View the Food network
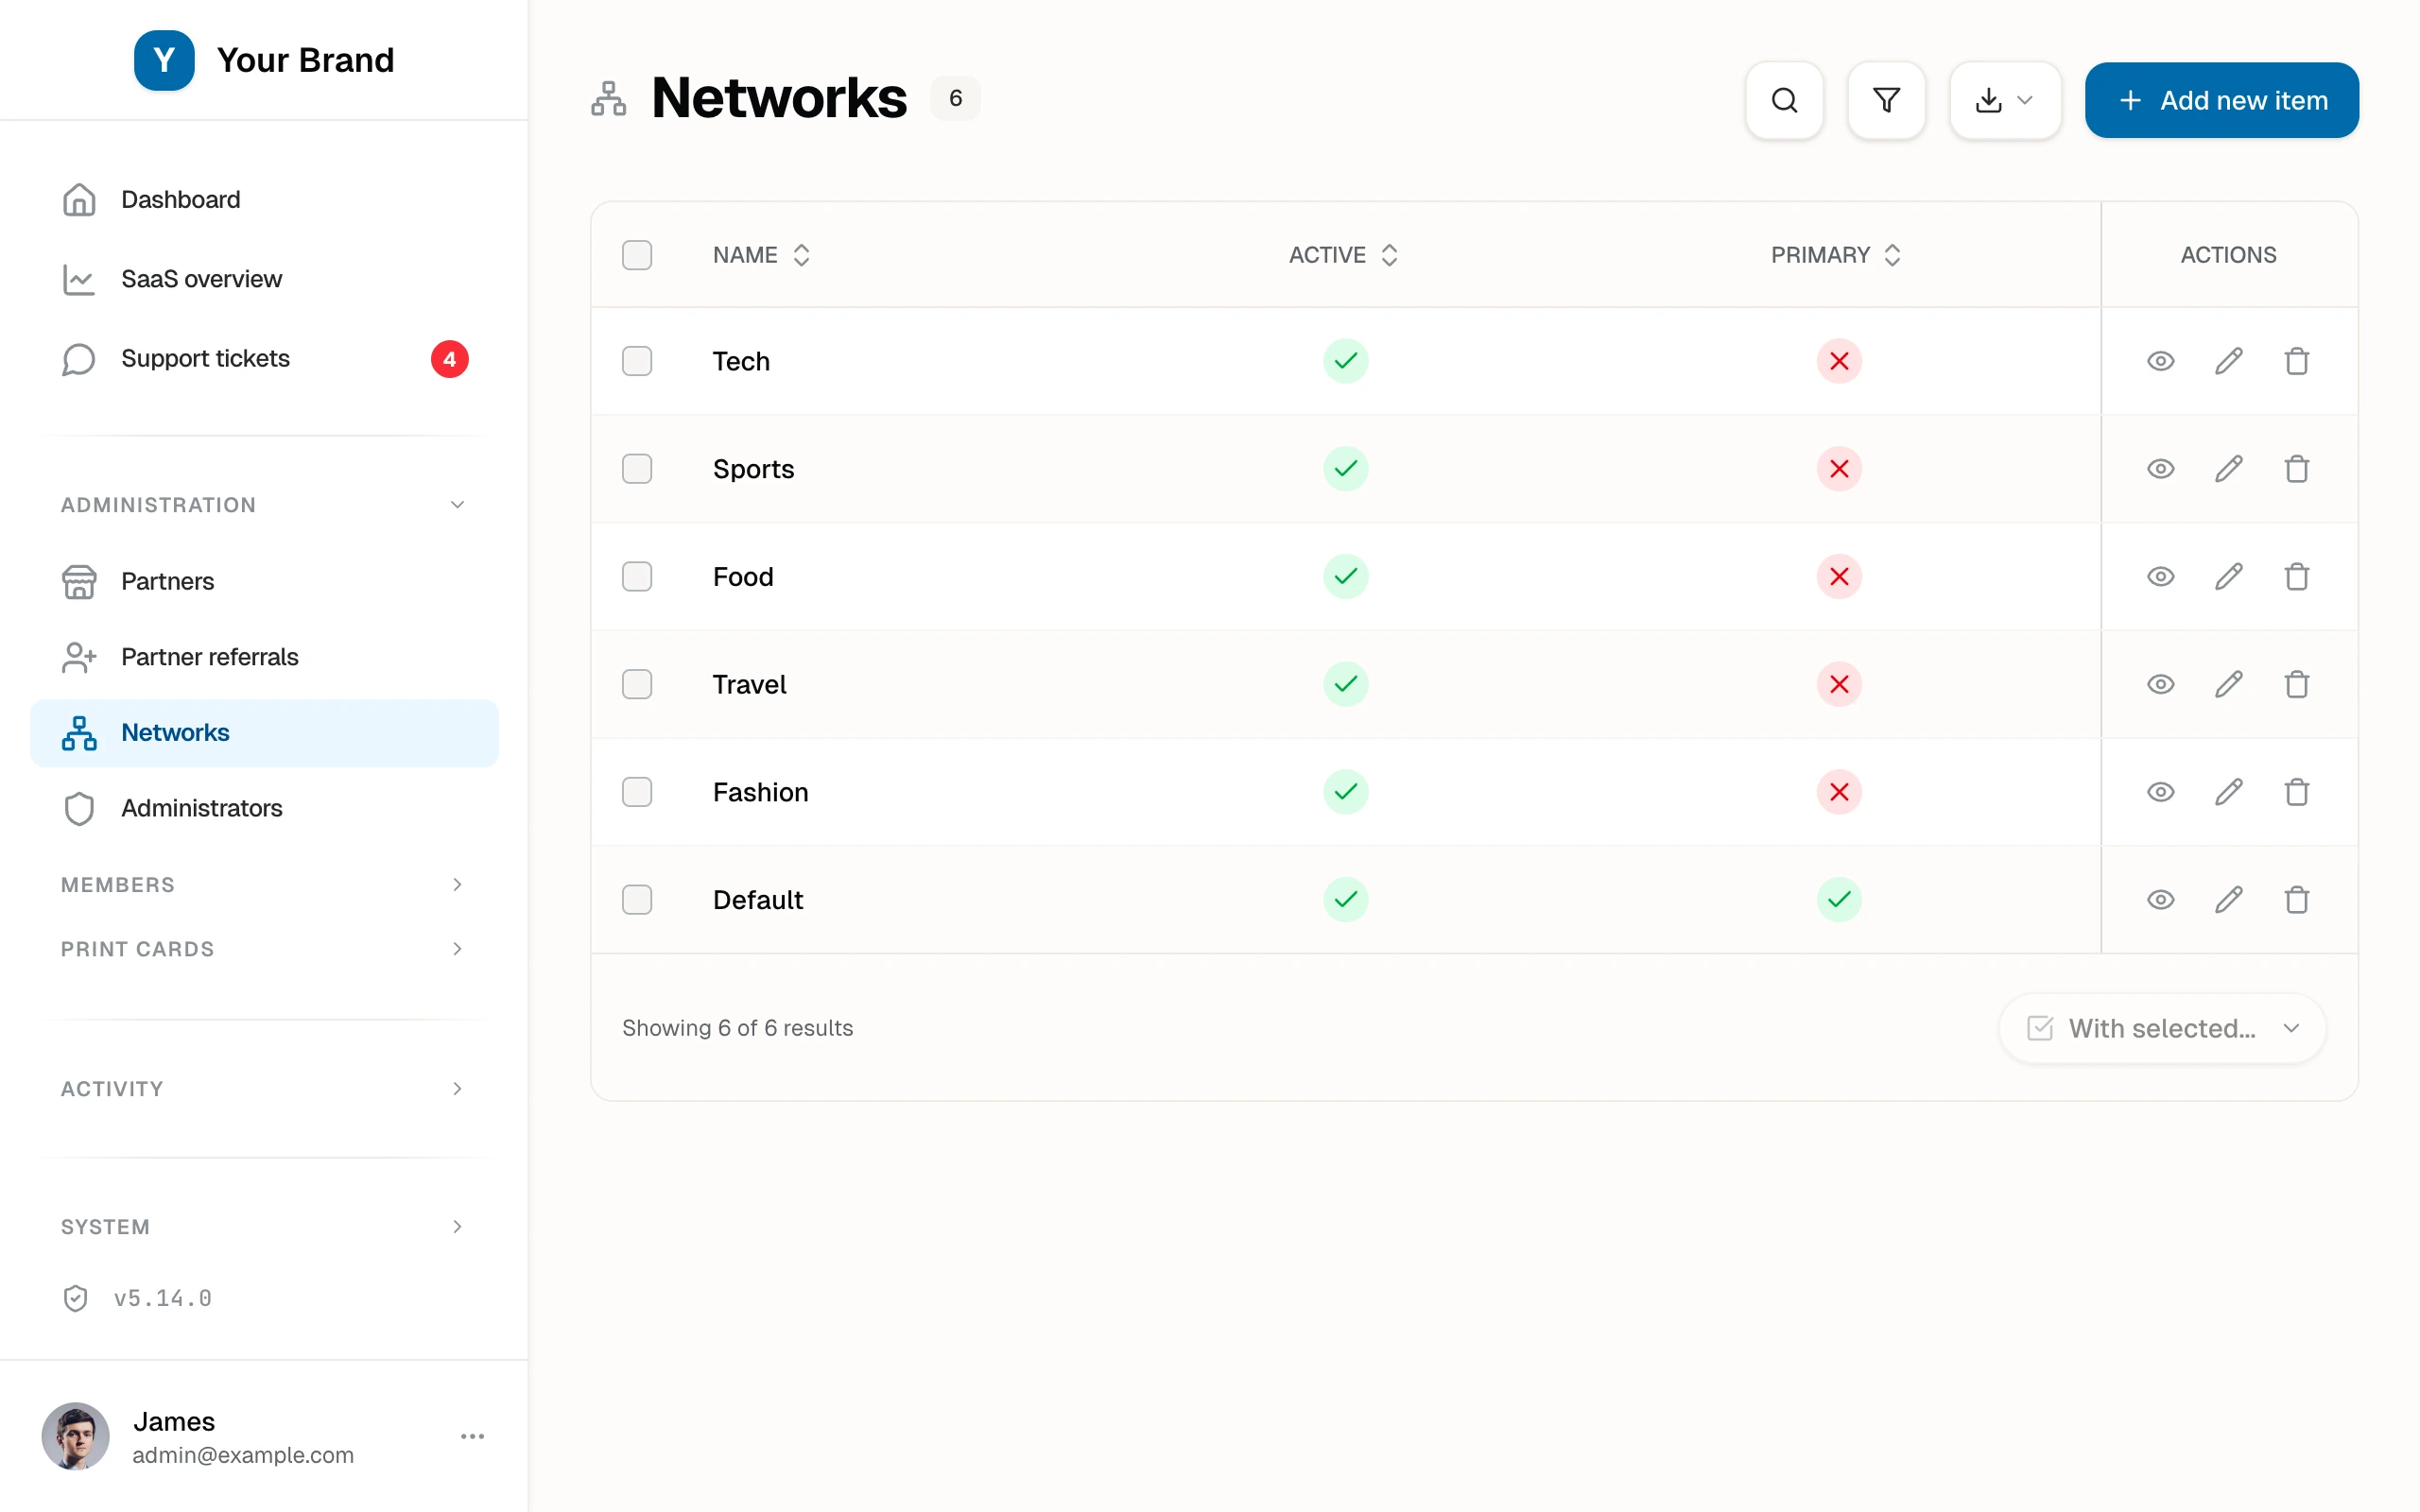 click(2160, 577)
